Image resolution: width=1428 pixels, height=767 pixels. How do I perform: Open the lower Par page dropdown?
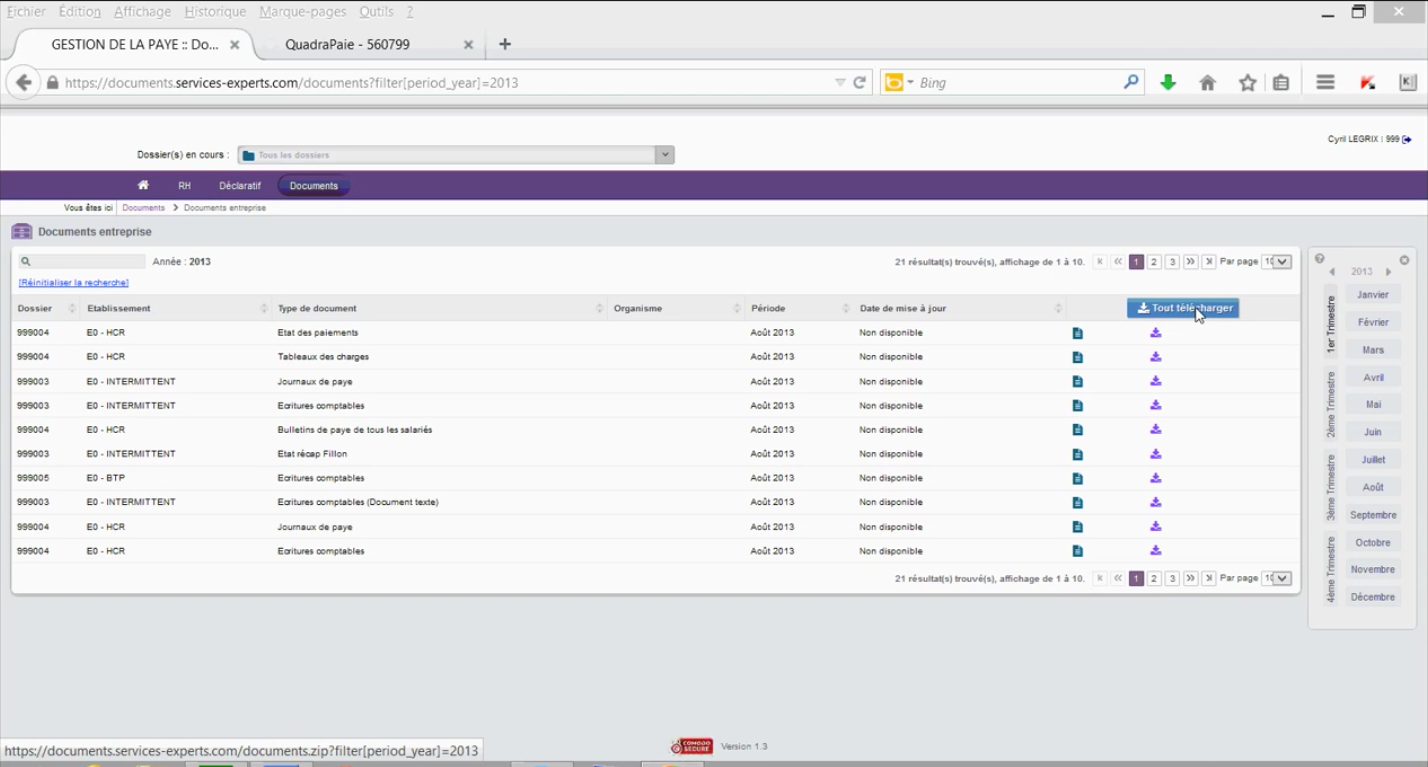tap(1277, 578)
